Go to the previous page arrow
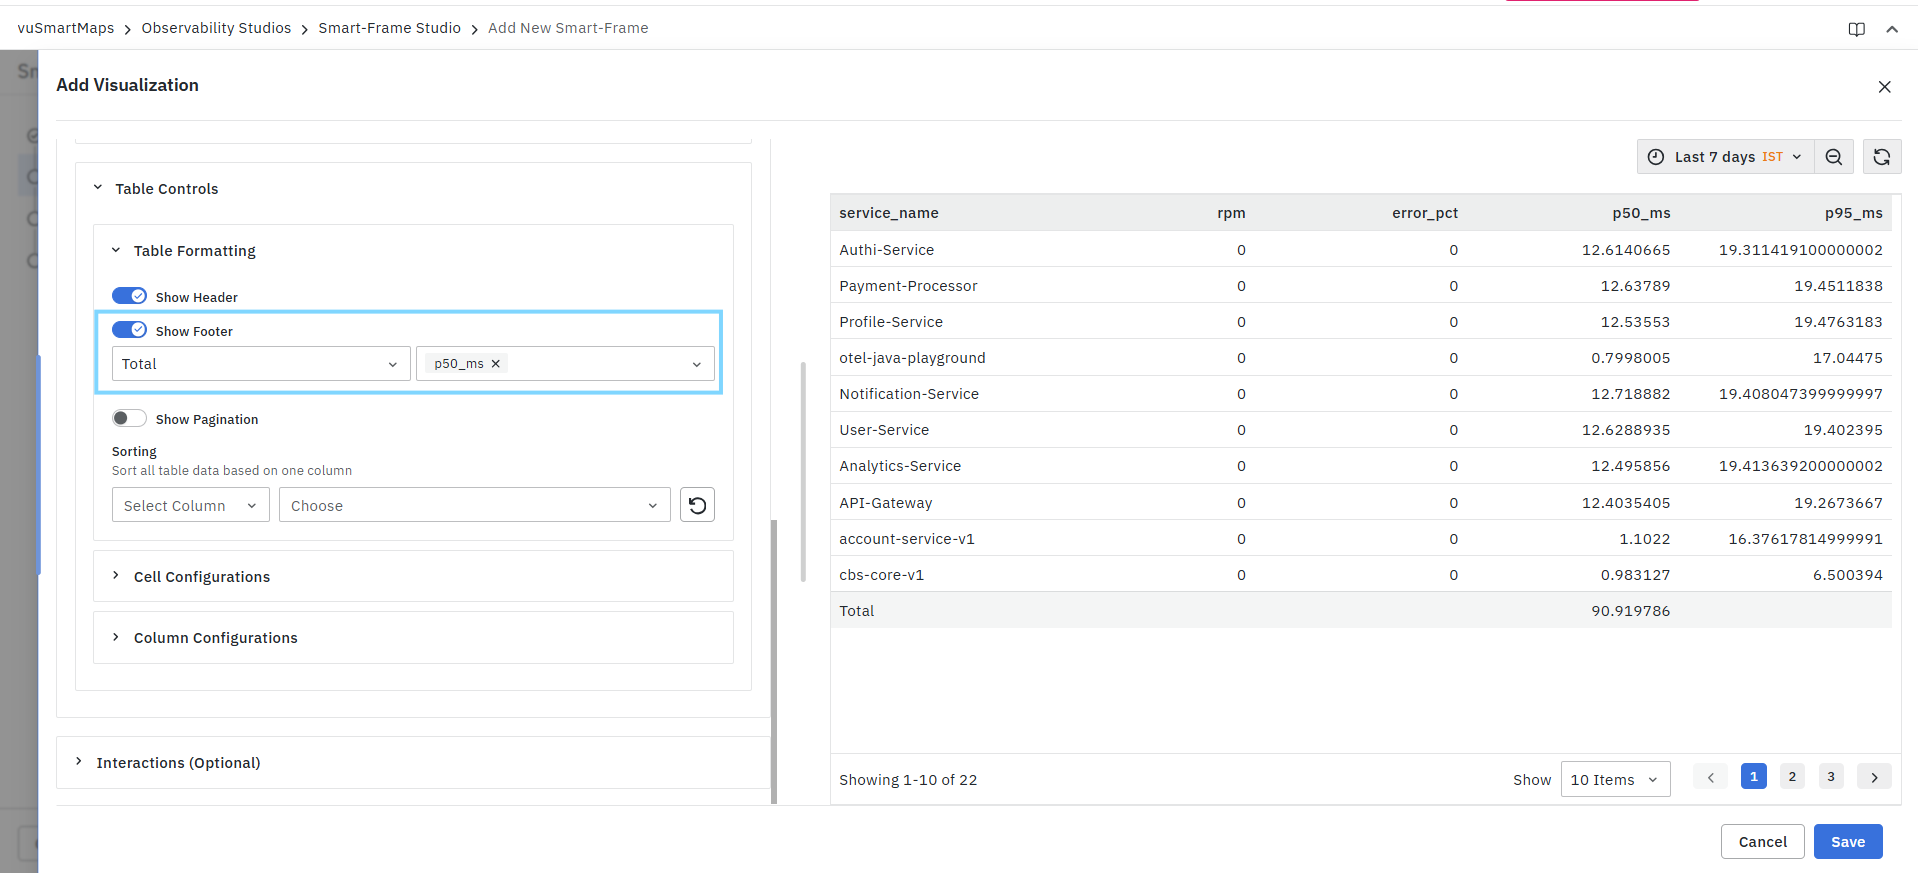Screen dimensions: 1918x873 pos(1710,777)
